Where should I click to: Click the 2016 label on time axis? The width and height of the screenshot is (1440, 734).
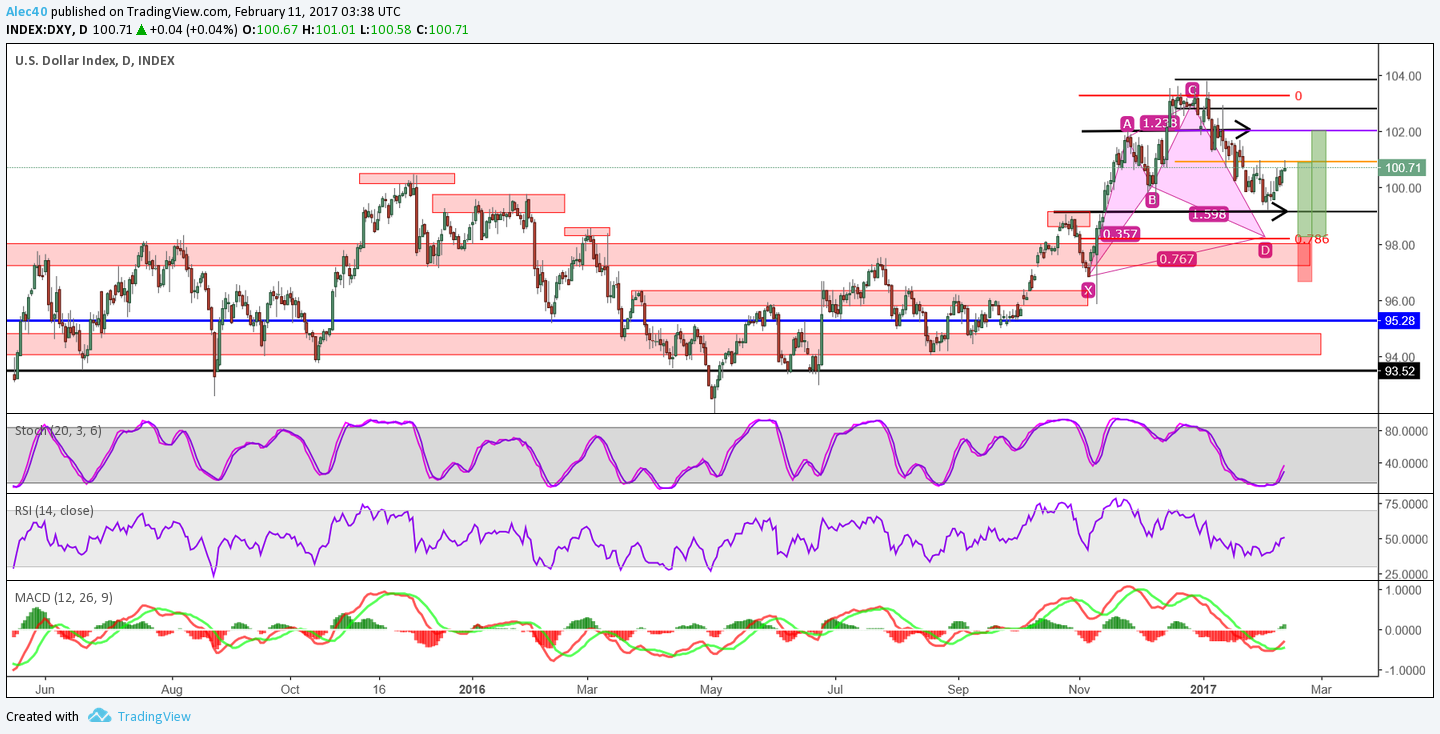pyautogui.click(x=471, y=690)
